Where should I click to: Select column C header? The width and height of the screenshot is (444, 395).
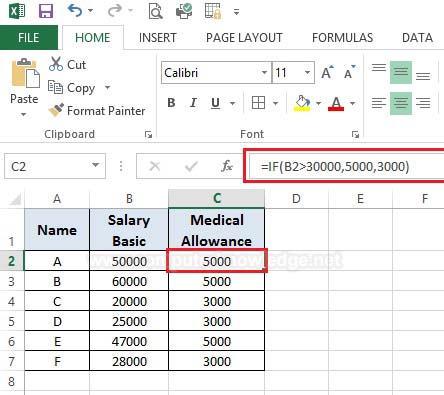coord(217,199)
